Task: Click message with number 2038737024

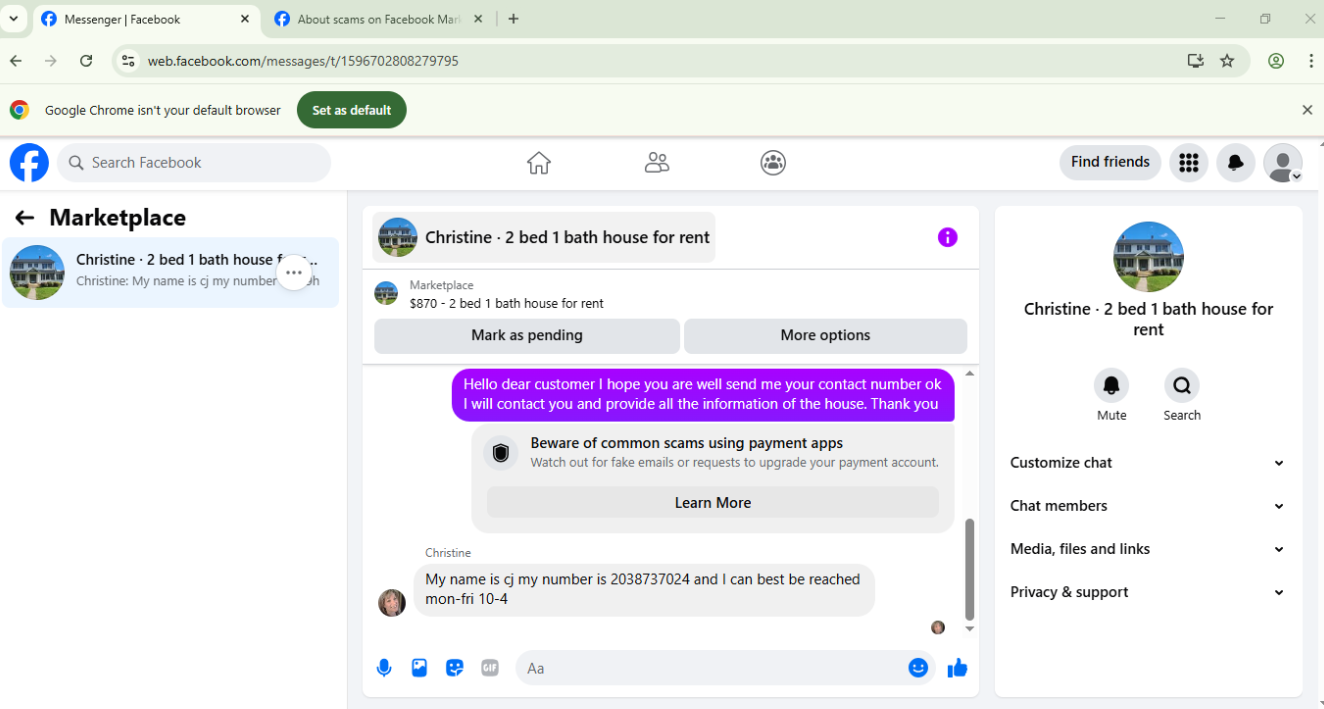Action: coord(643,589)
